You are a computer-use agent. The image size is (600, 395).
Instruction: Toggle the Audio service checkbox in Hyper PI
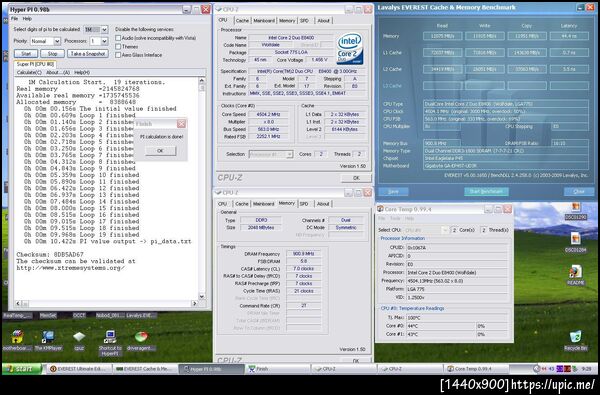(x=118, y=38)
